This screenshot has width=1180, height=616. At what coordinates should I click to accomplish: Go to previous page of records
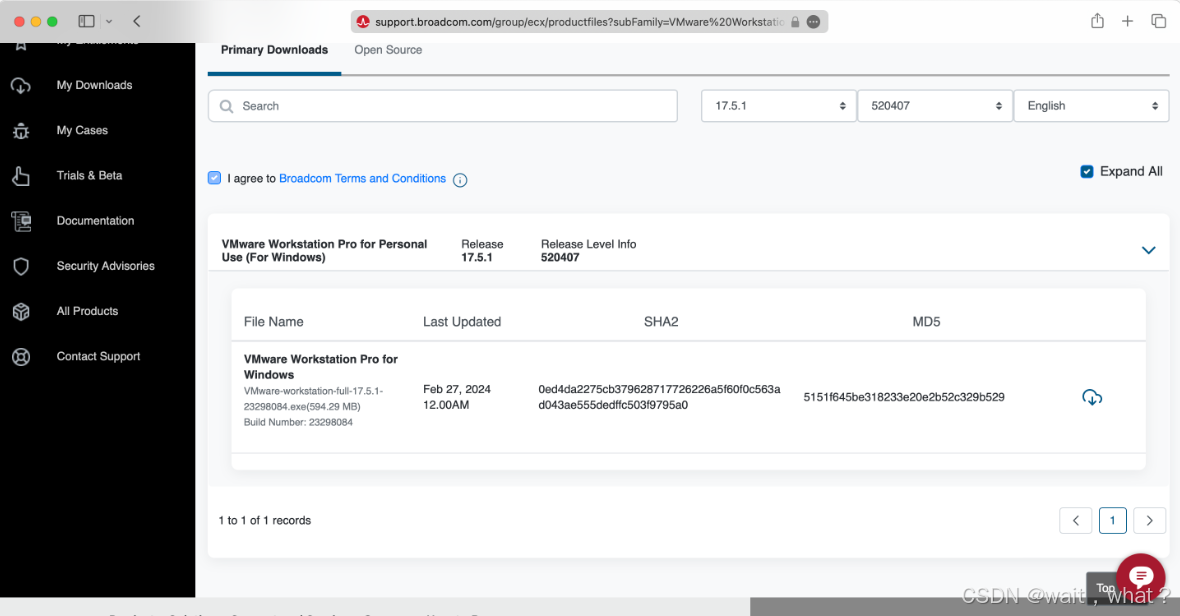tap(1075, 520)
